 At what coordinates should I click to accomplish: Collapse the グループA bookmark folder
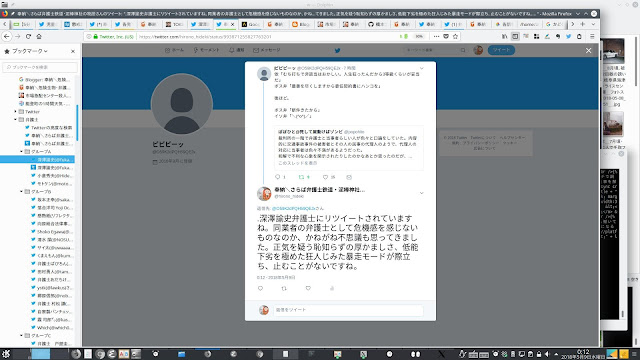pos(22,151)
